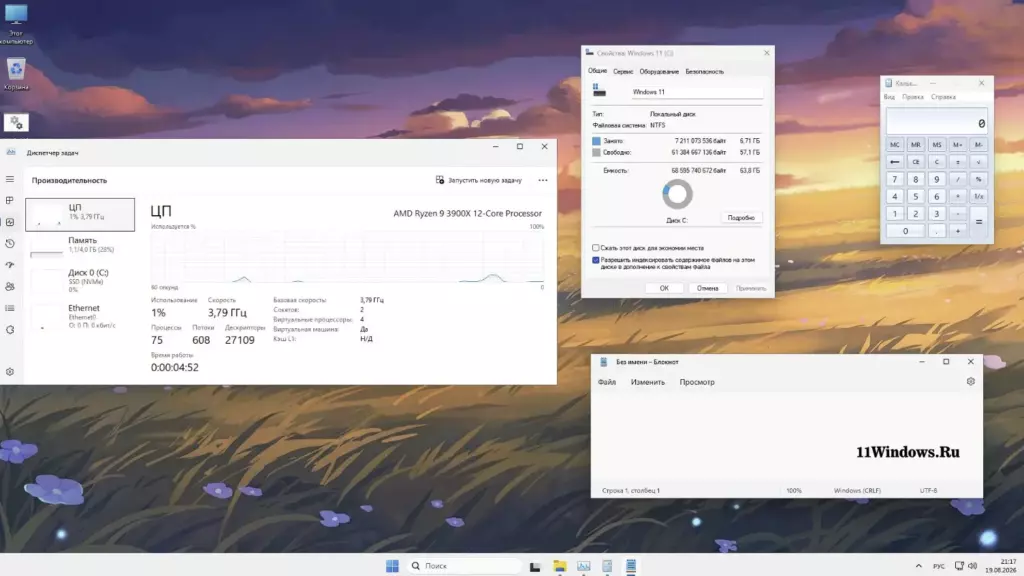The height and width of the screenshot is (576, 1024).
Task: Switch to Безопасность tab in disk properties
Action: [x=705, y=71]
